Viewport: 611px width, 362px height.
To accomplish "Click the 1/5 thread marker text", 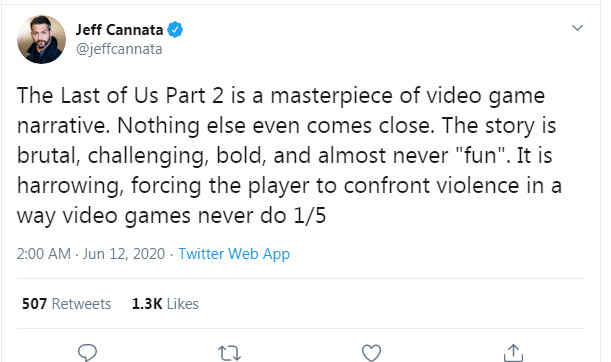I will click(310, 215).
